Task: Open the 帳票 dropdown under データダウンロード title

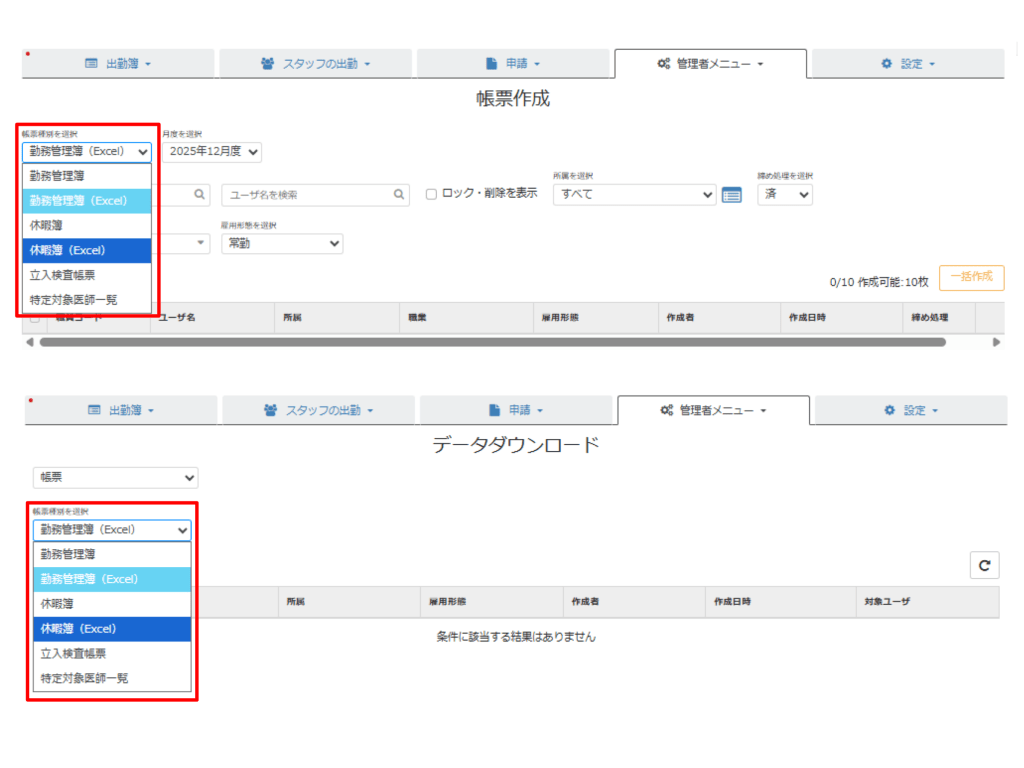Action: click(x=115, y=478)
